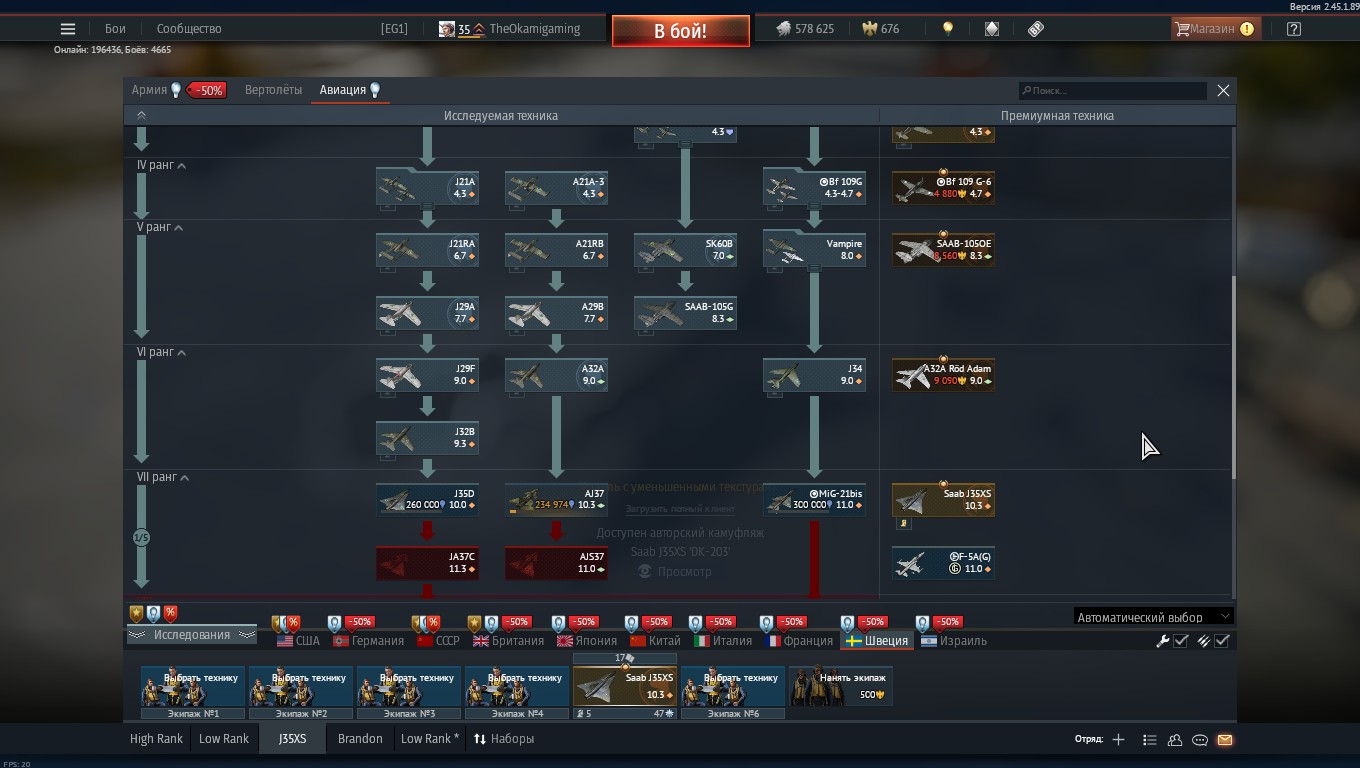Screen dimensions: 1360x768
Task: Select the SAAB-105G aircraft card
Action: [x=685, y=312]
